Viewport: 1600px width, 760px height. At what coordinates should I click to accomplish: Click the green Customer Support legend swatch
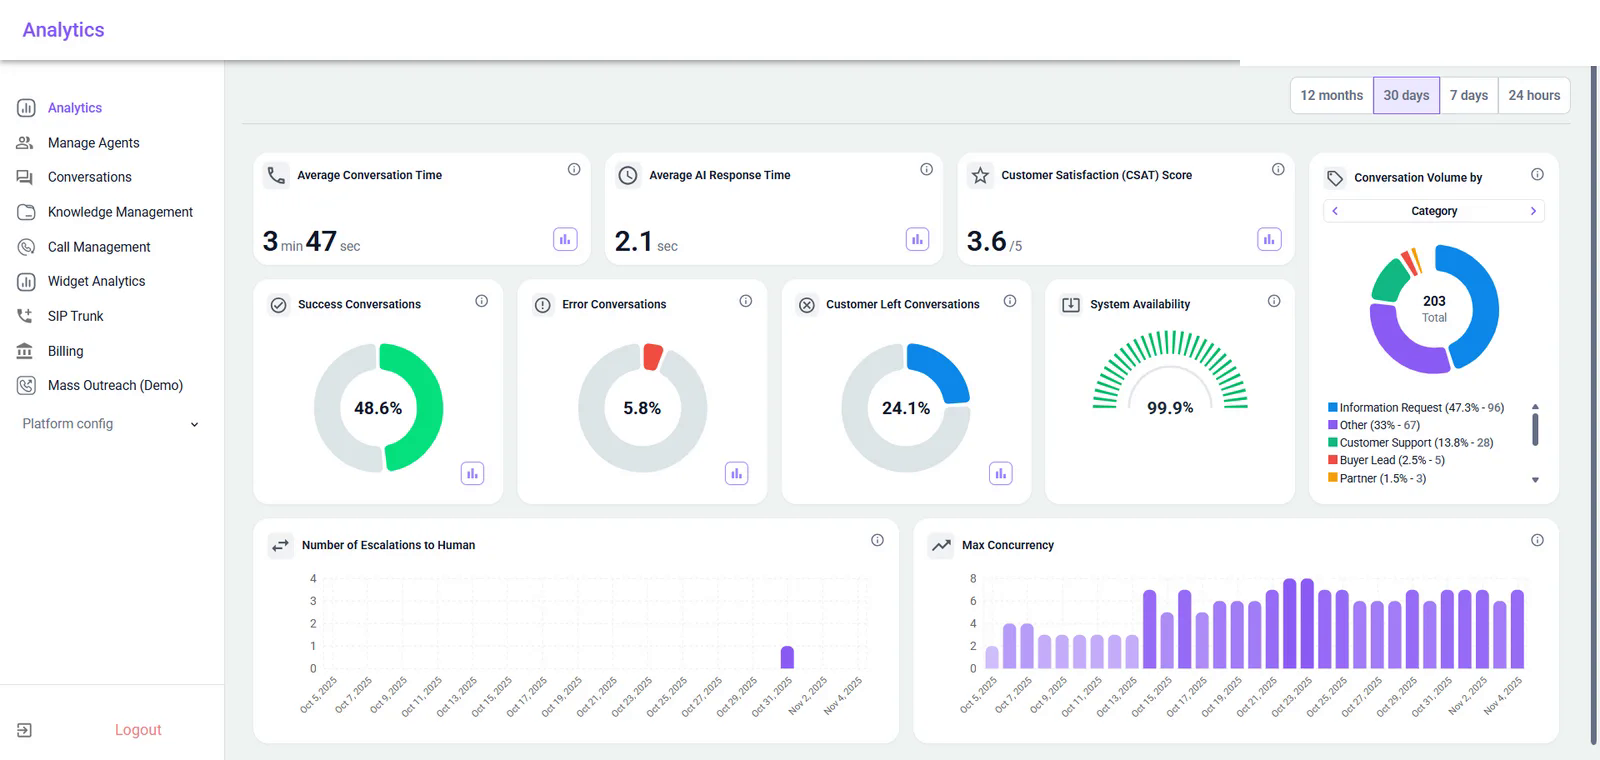click(1333, 442)
